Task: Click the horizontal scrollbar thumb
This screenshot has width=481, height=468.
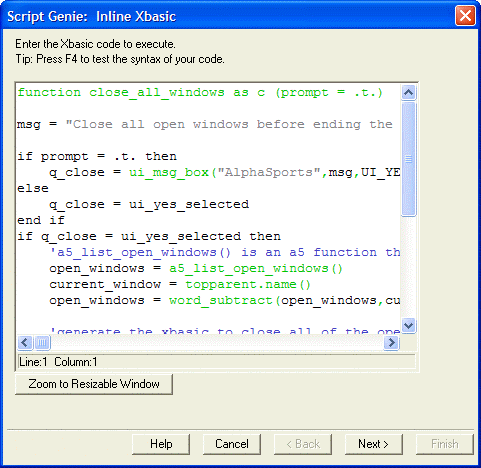Action: click(42, 342)
